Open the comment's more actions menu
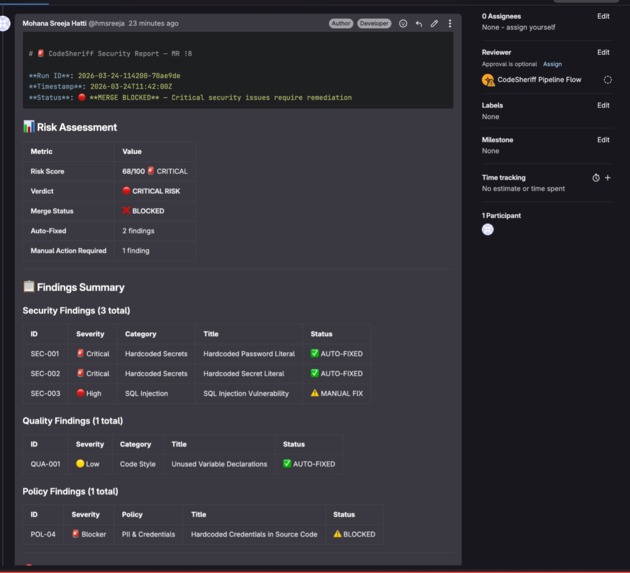 pos(450,24)
